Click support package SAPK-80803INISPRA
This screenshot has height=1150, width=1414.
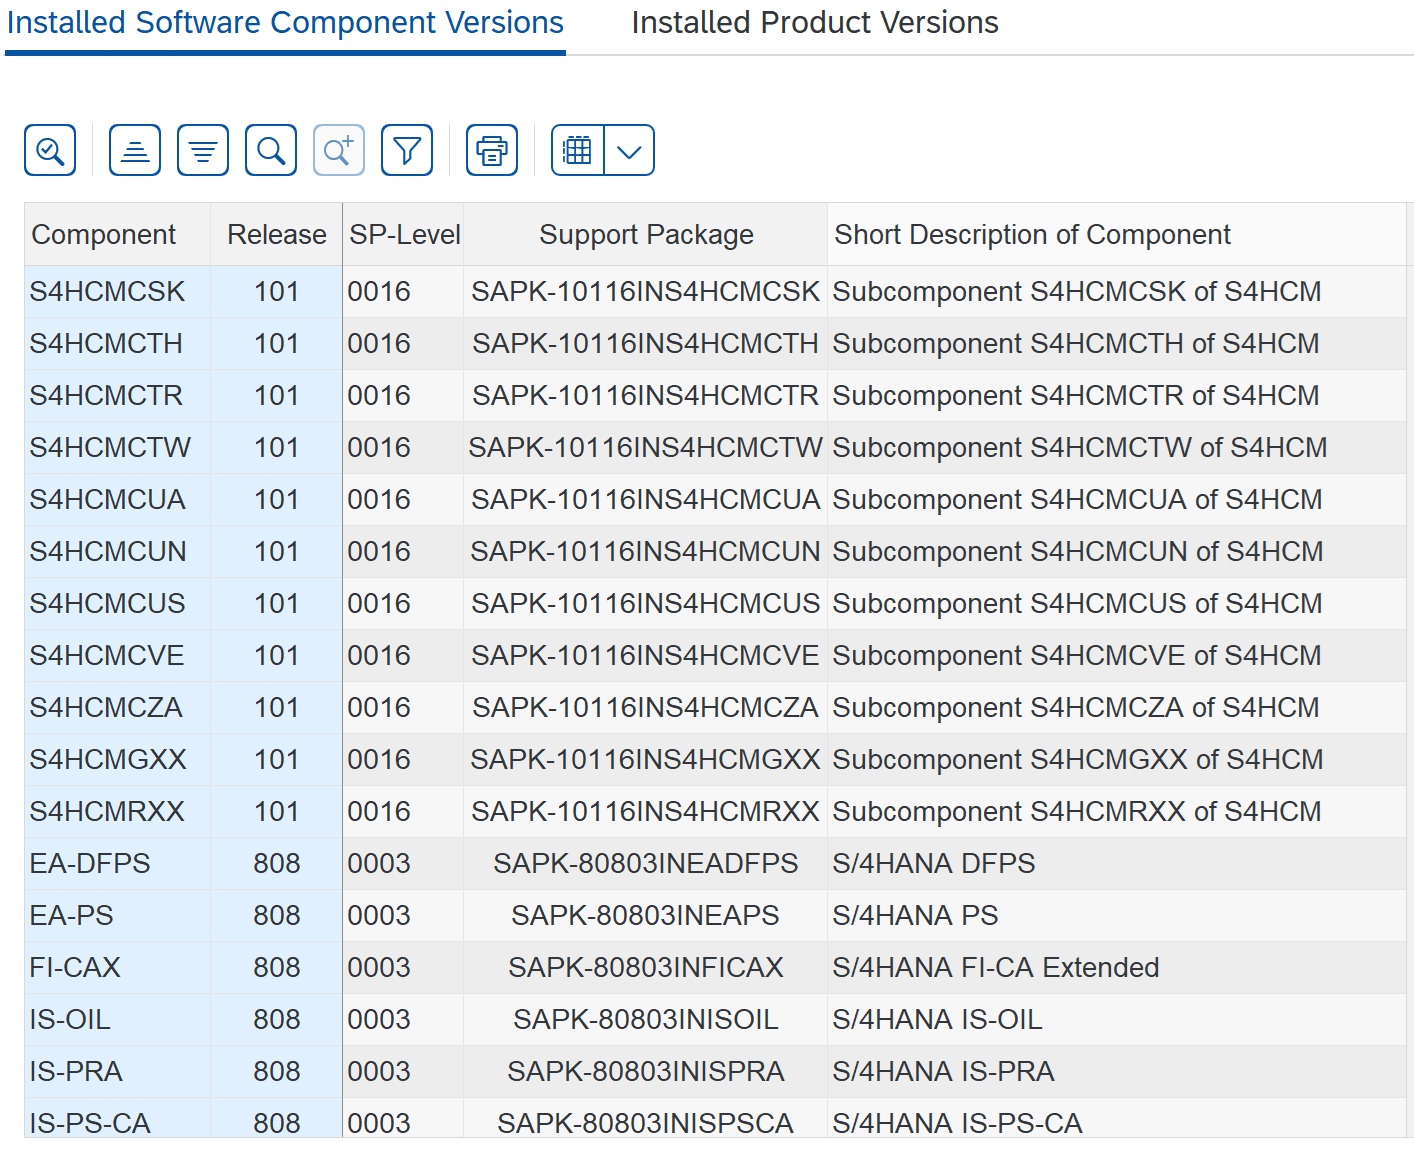click(x=646, y=1071)
